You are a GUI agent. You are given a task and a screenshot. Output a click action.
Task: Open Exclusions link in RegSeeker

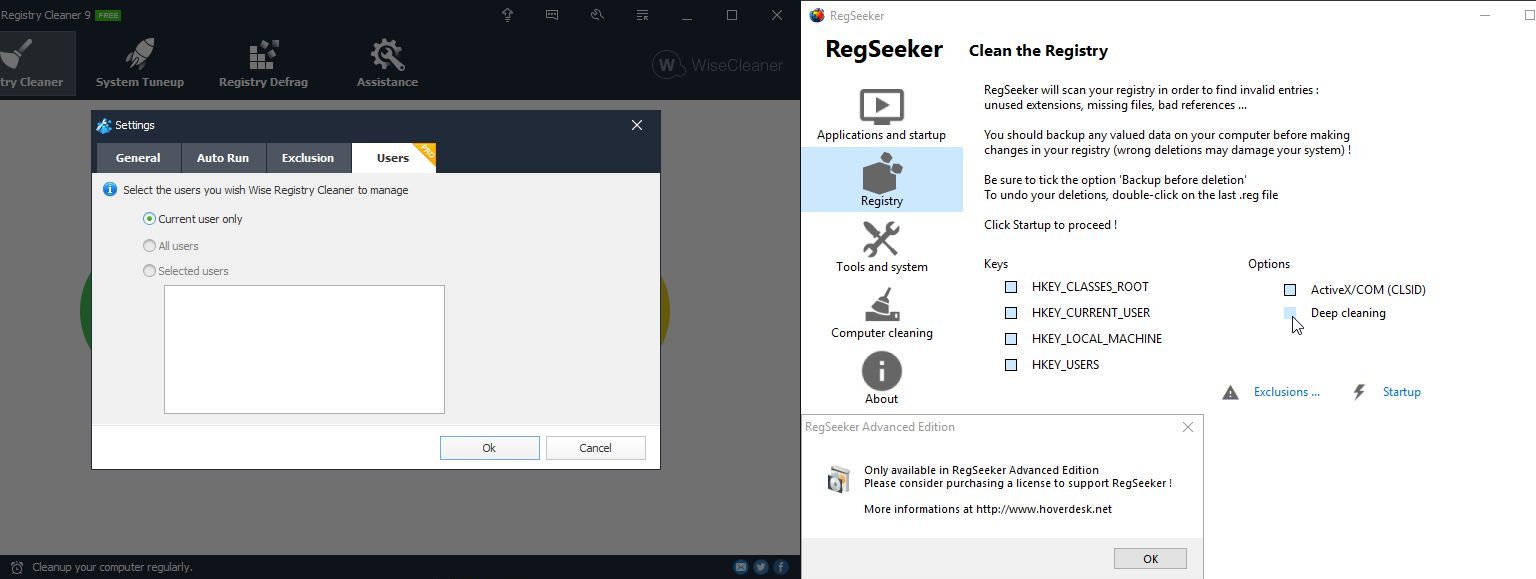tap(1286, 392)
